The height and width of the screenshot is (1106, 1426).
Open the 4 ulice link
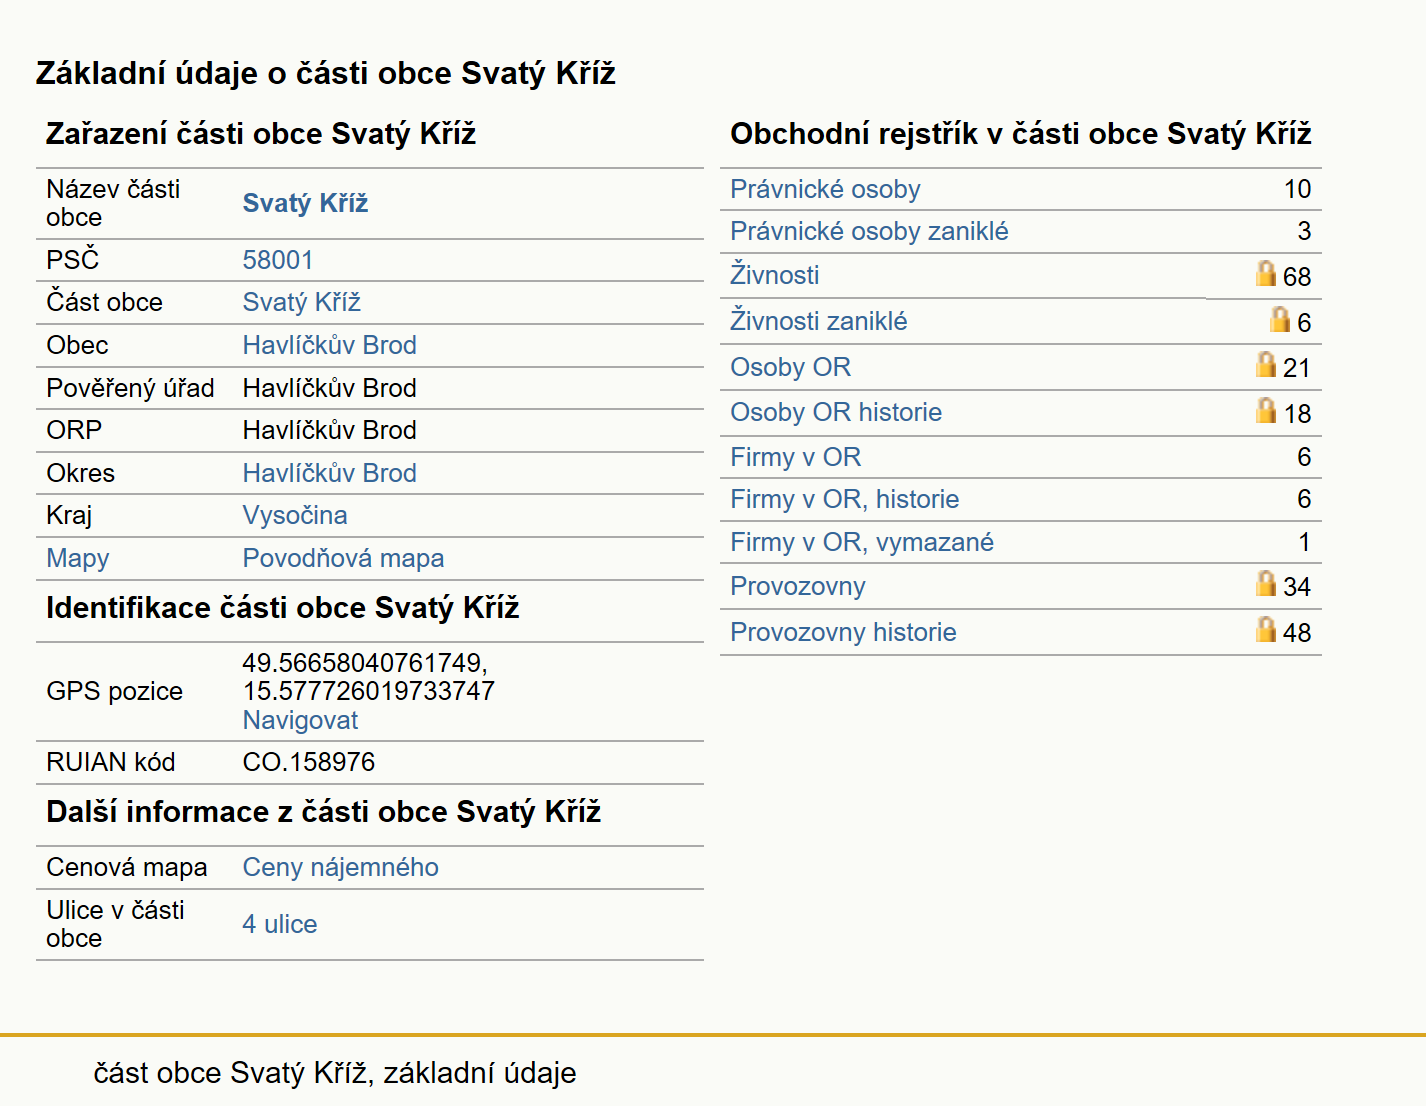click(x=279, y=924)
